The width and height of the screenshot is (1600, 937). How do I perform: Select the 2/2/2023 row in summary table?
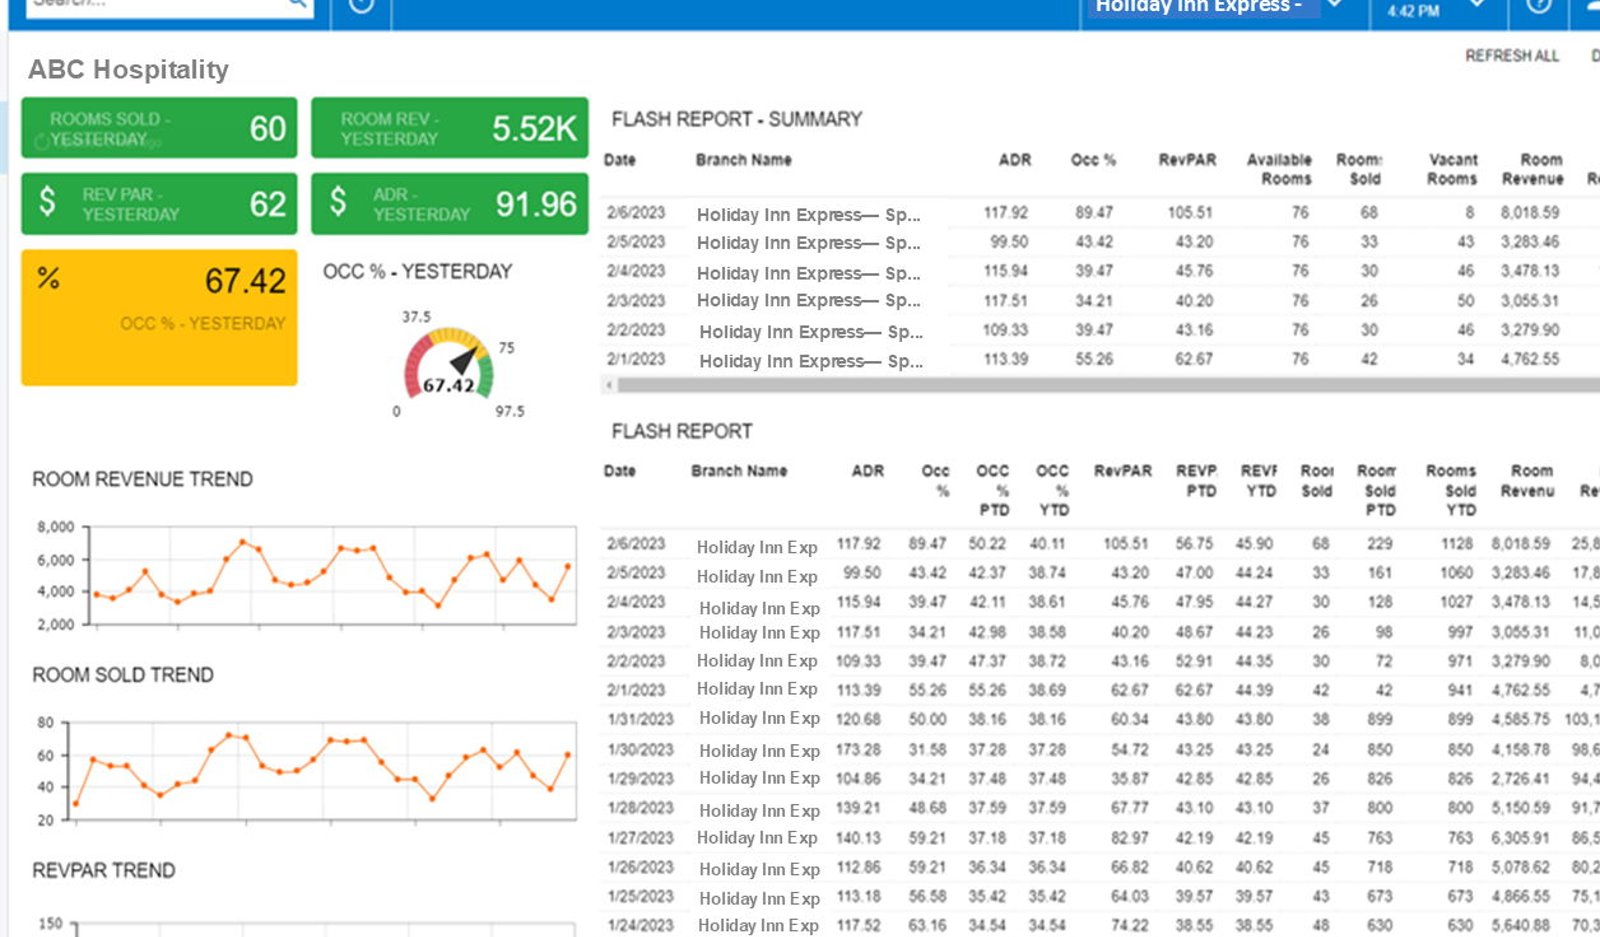[x=1100, y=330]
